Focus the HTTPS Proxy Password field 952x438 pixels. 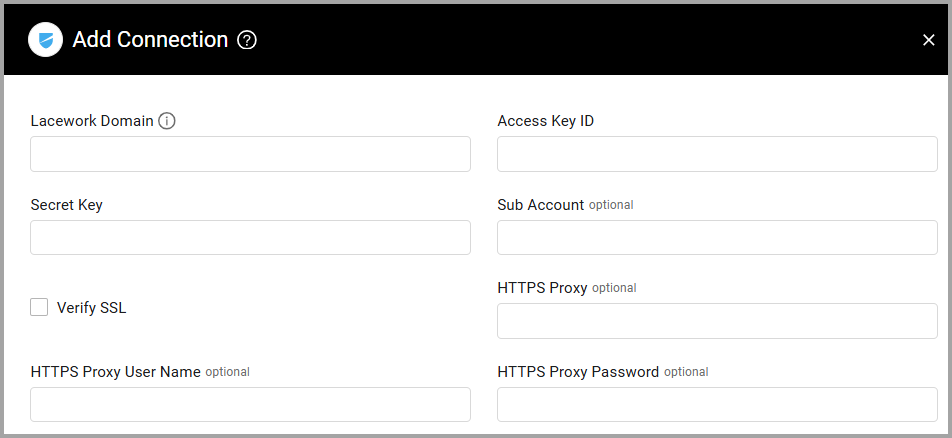click(x=717, y=405)
